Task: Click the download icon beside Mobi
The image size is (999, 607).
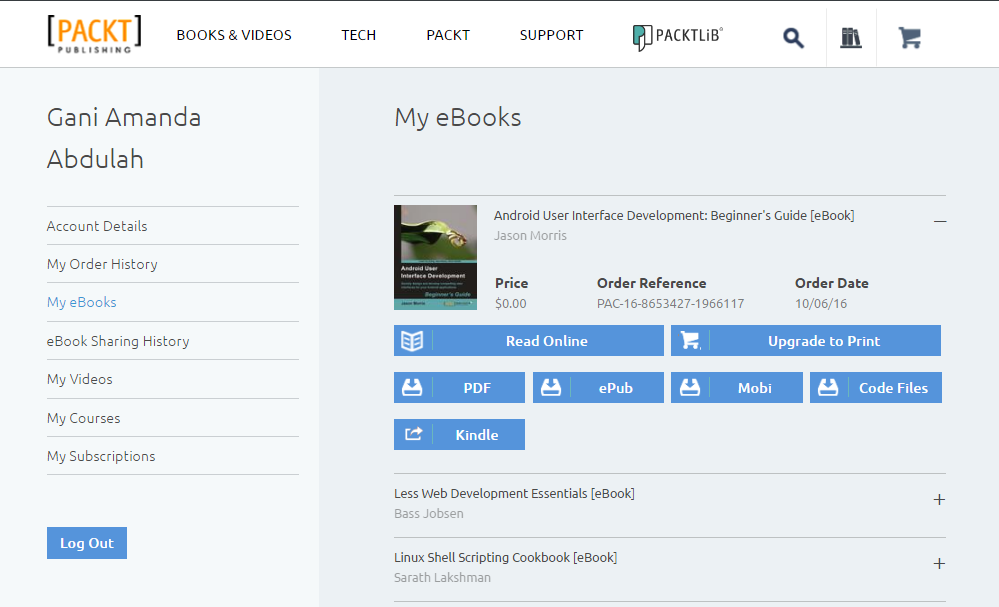Action: pos(690,387)
